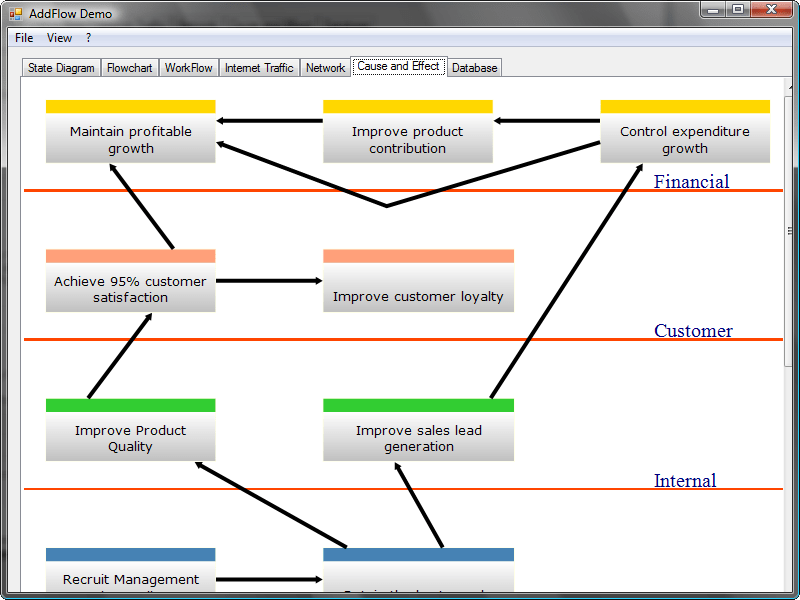The width and height of the screenshot is (800, 600).
Task: Open the ? help menu
Action: [x=88, y=37]
